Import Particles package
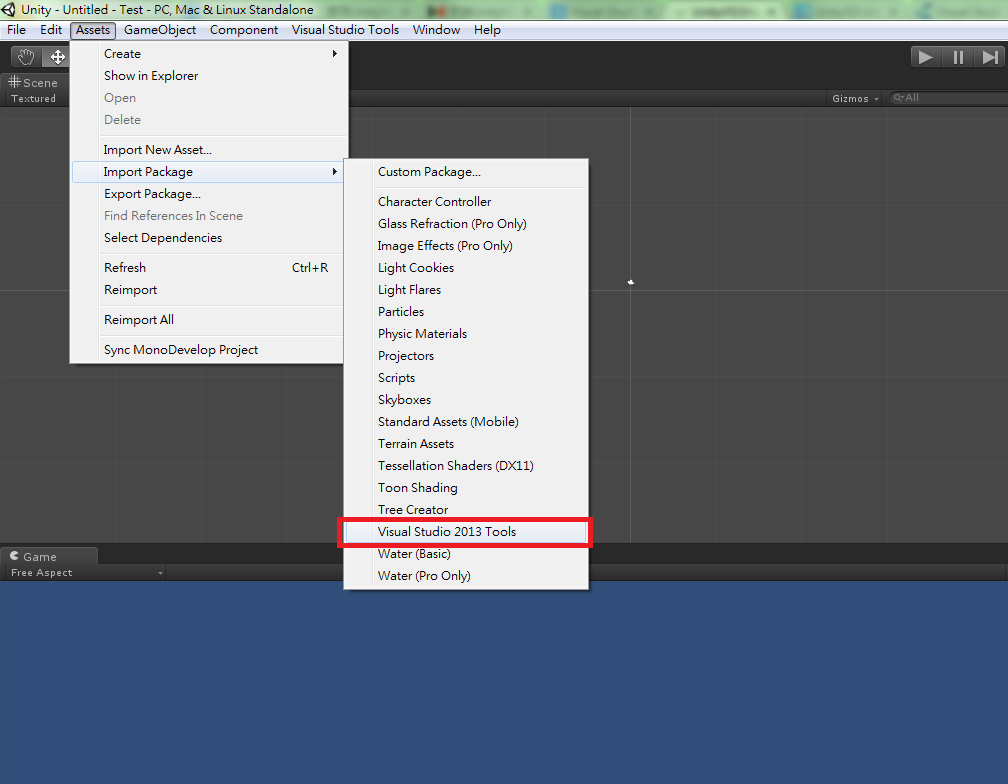 tap(466, 312)
